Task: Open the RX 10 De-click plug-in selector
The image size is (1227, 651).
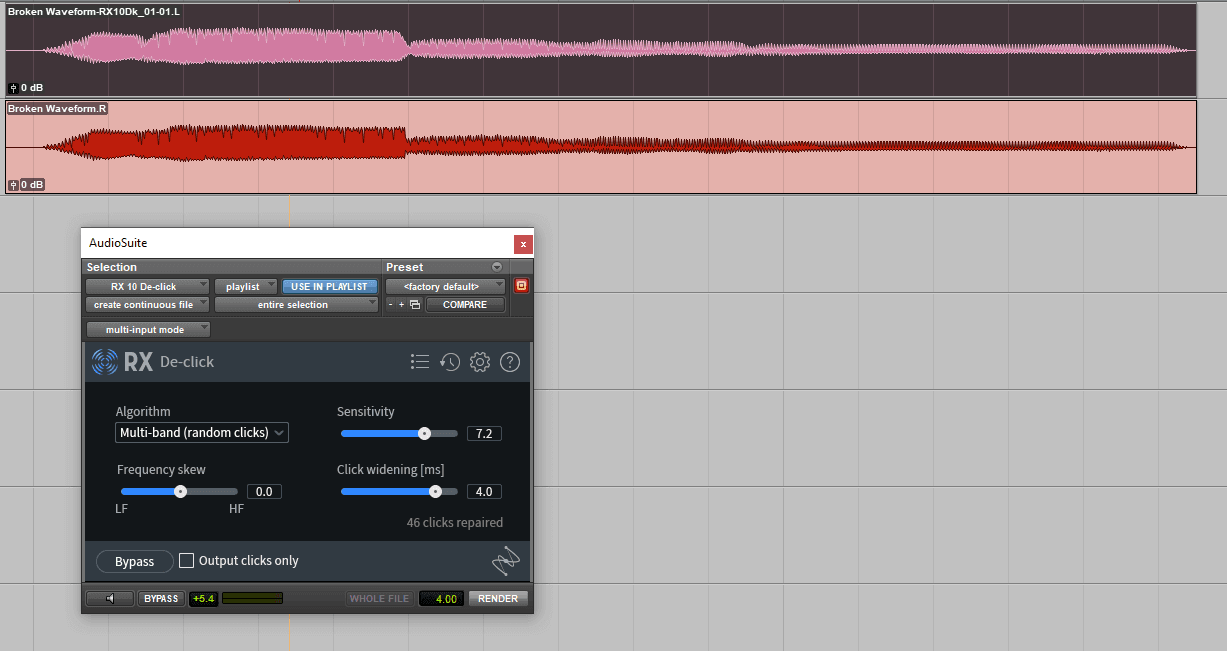Action: tap(147, 287)
